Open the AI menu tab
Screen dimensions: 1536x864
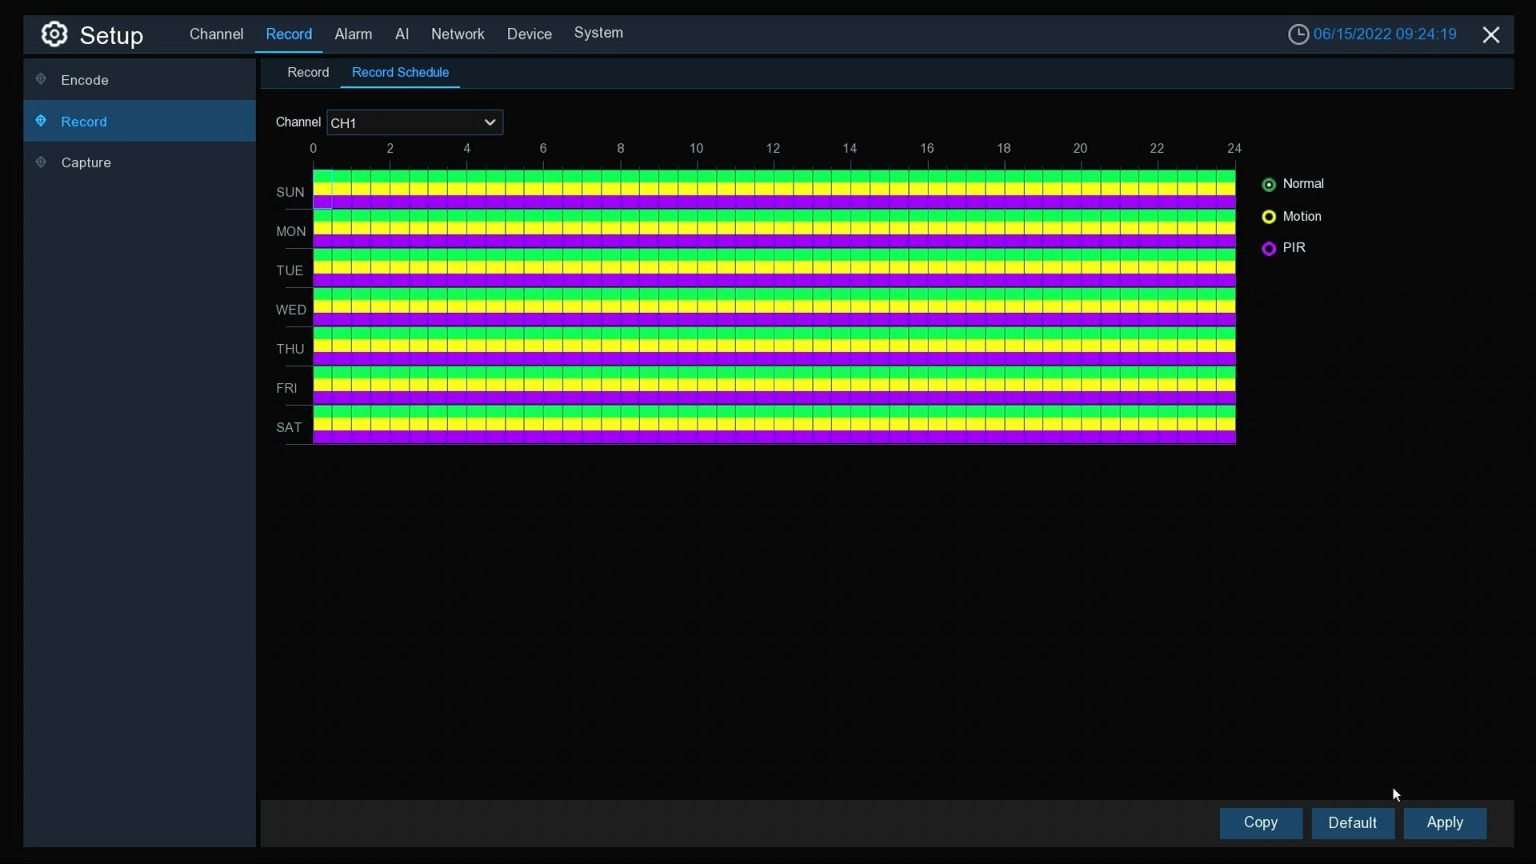(x=402, y=34)
